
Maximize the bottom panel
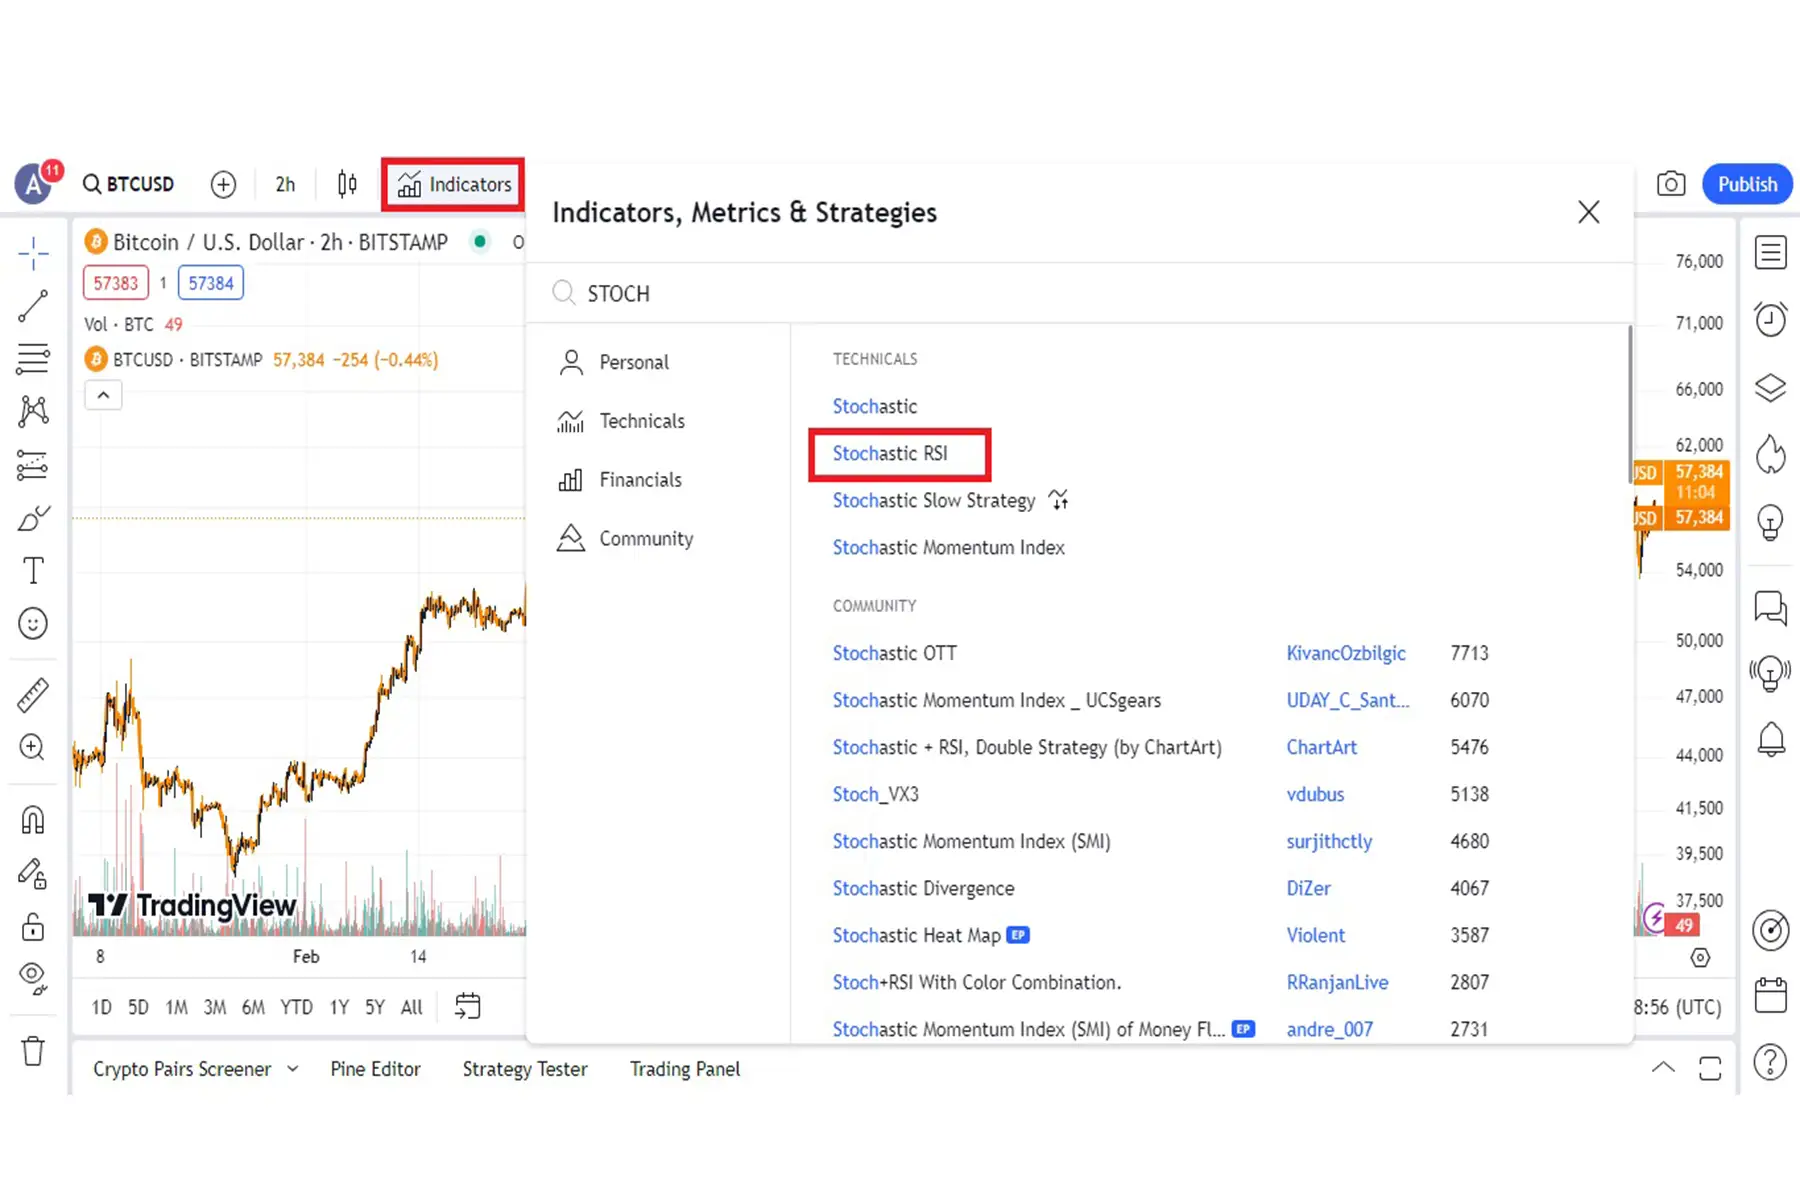[x=1710, y=1068]
